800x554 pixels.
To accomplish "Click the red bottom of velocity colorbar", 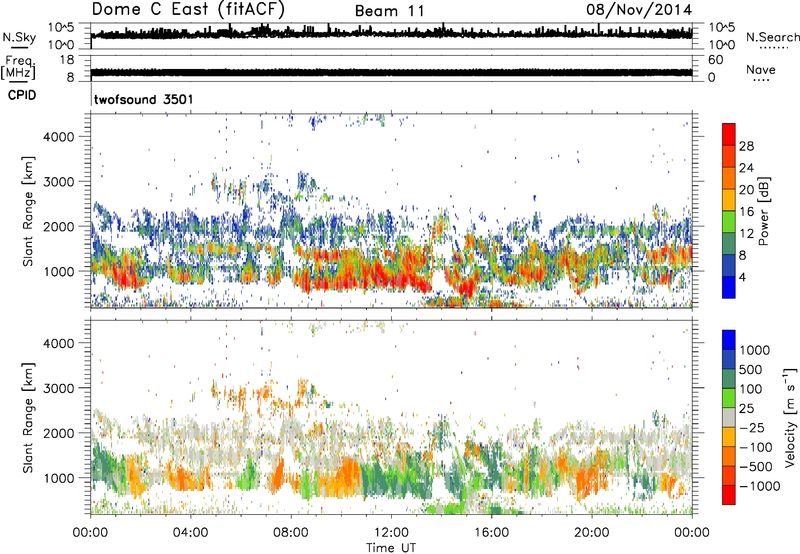I will [729, 495].
